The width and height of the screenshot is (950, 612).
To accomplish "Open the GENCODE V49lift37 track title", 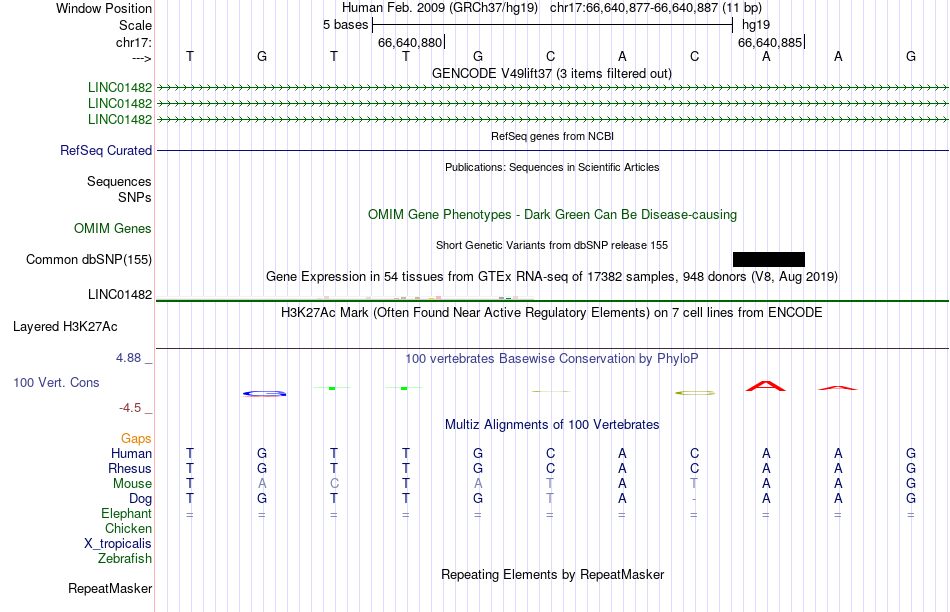I will tap(552, 73).
